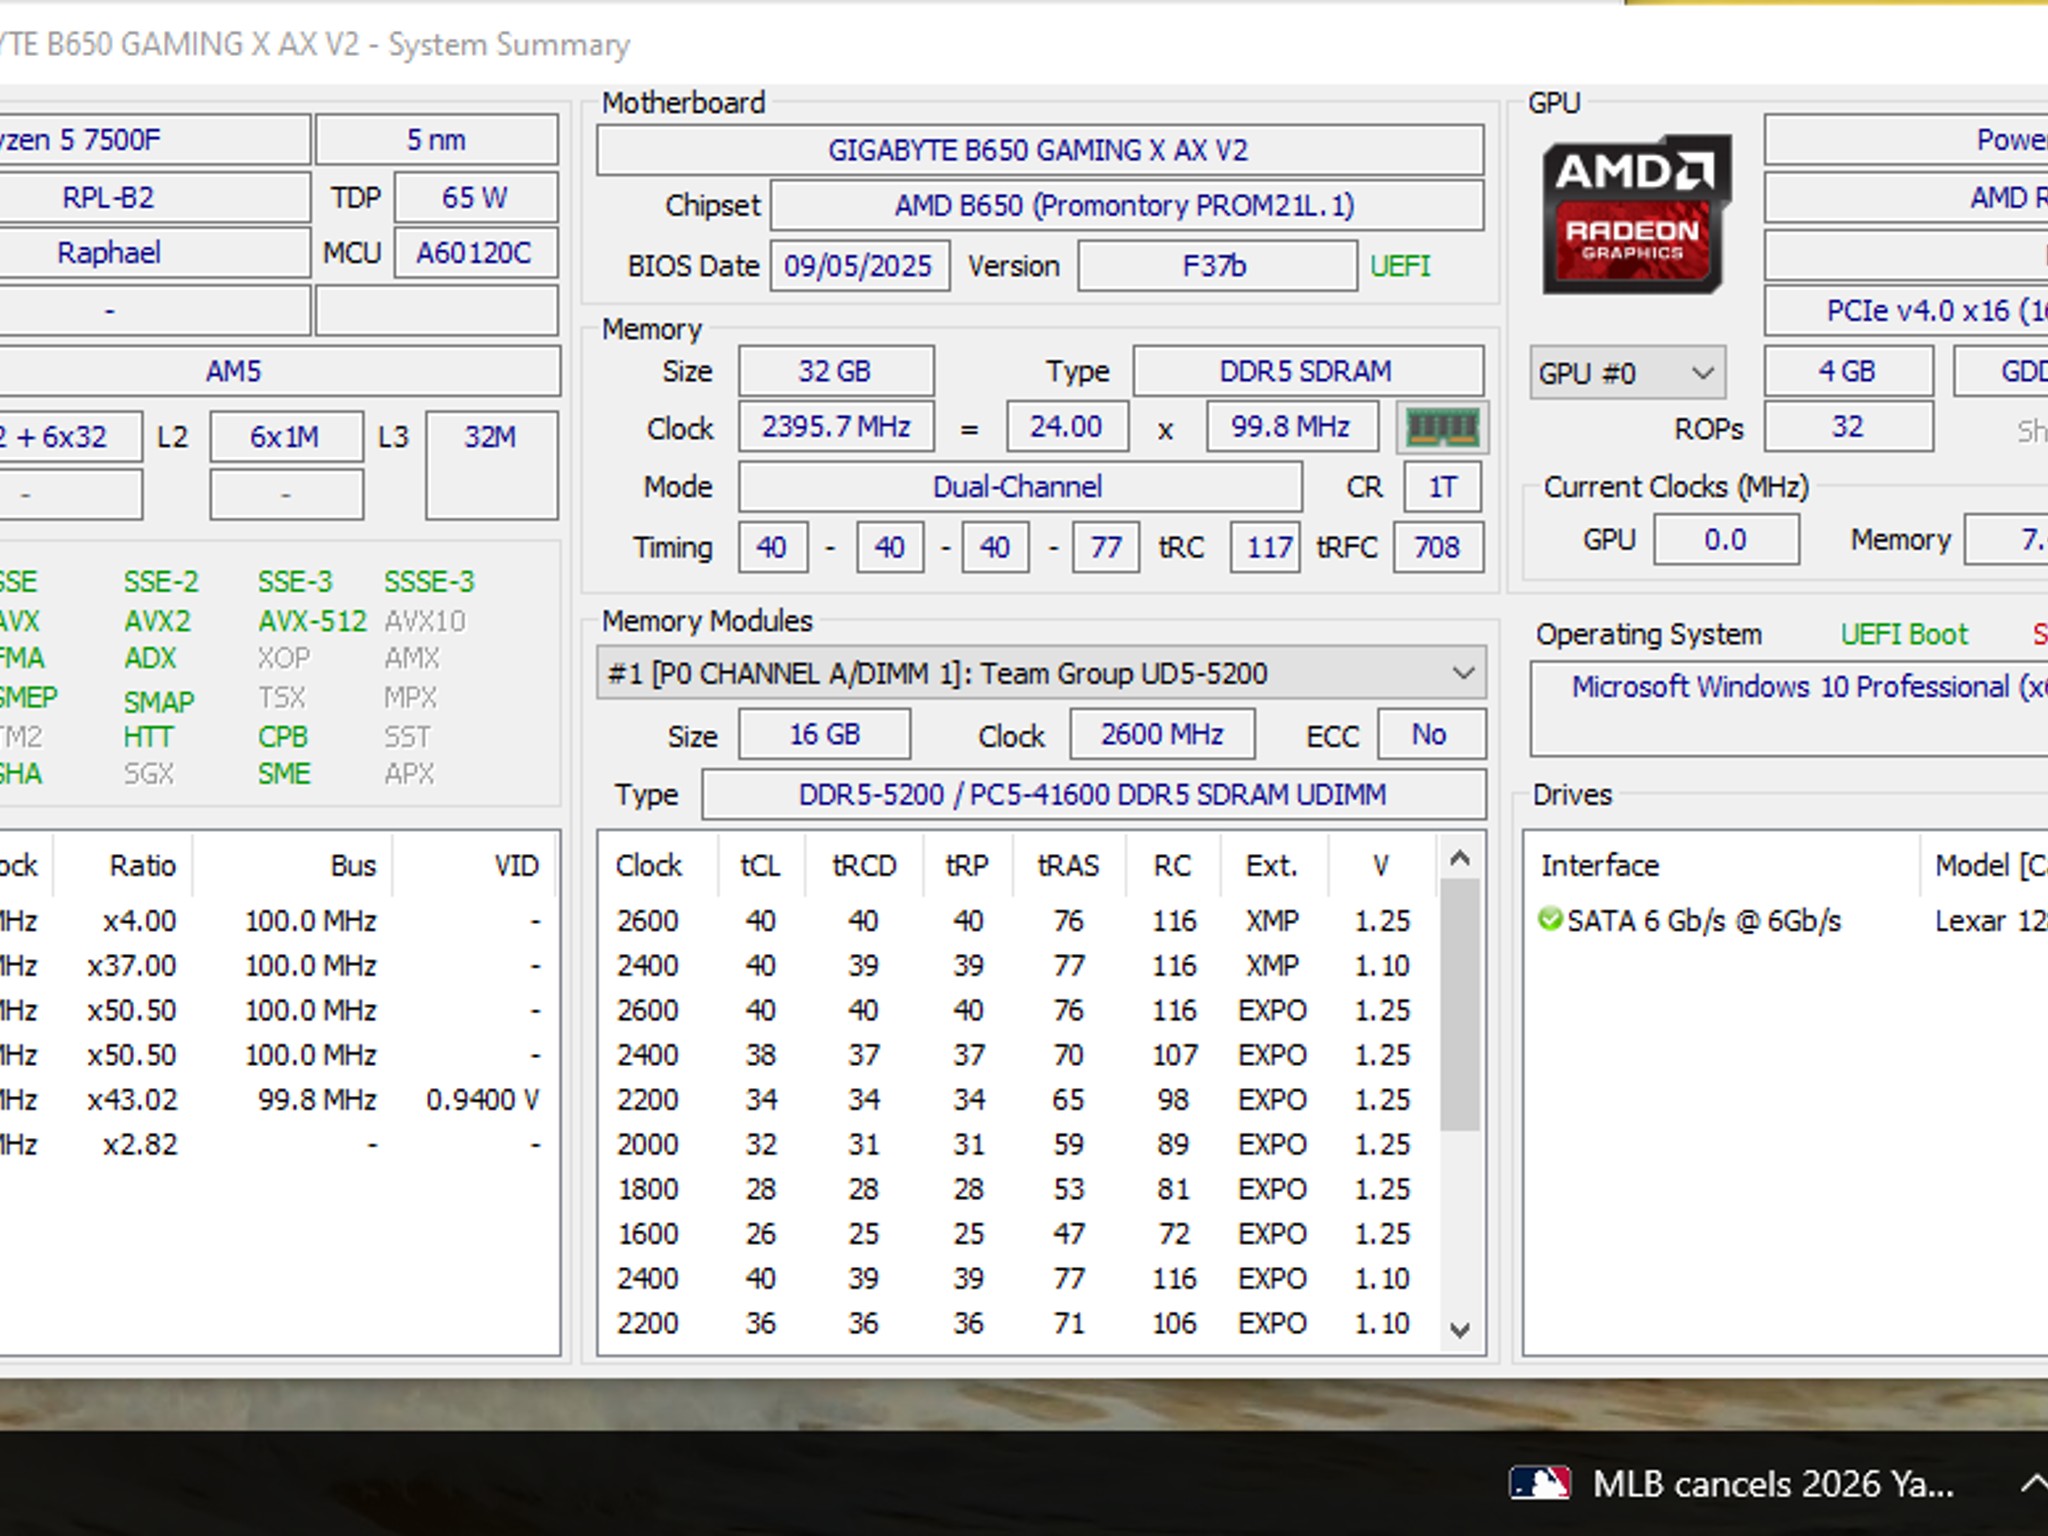Click the Ext. column header
The image size is (2048, 1536).
click(1272, 865)
